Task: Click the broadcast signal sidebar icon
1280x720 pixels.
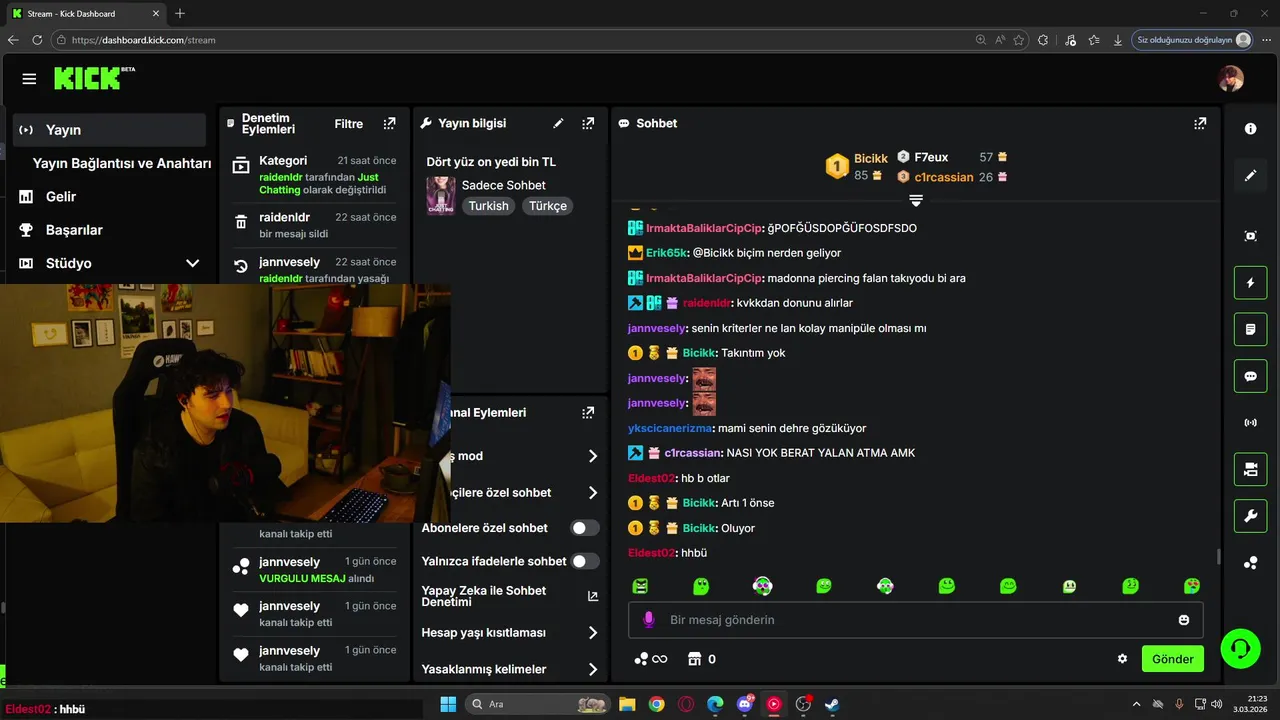Action: (x=1250, y=423)
